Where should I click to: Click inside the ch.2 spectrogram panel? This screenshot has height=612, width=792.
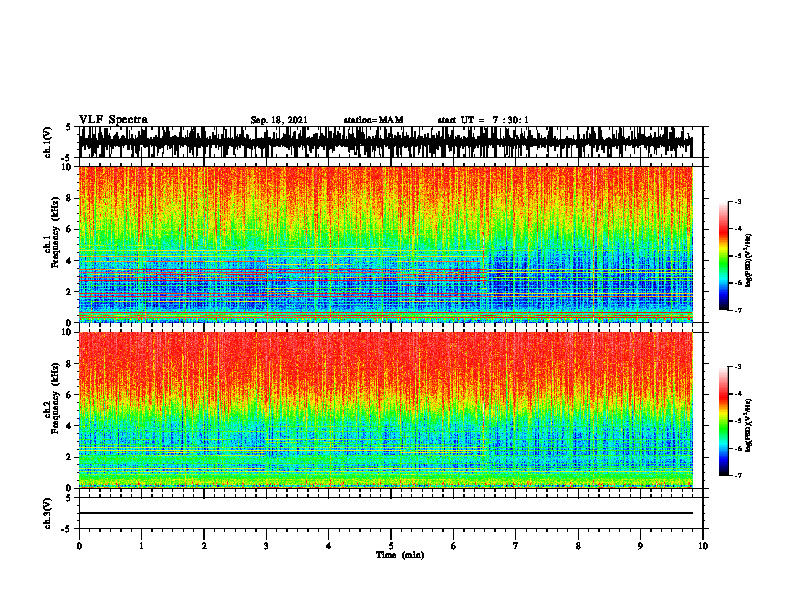385,410
